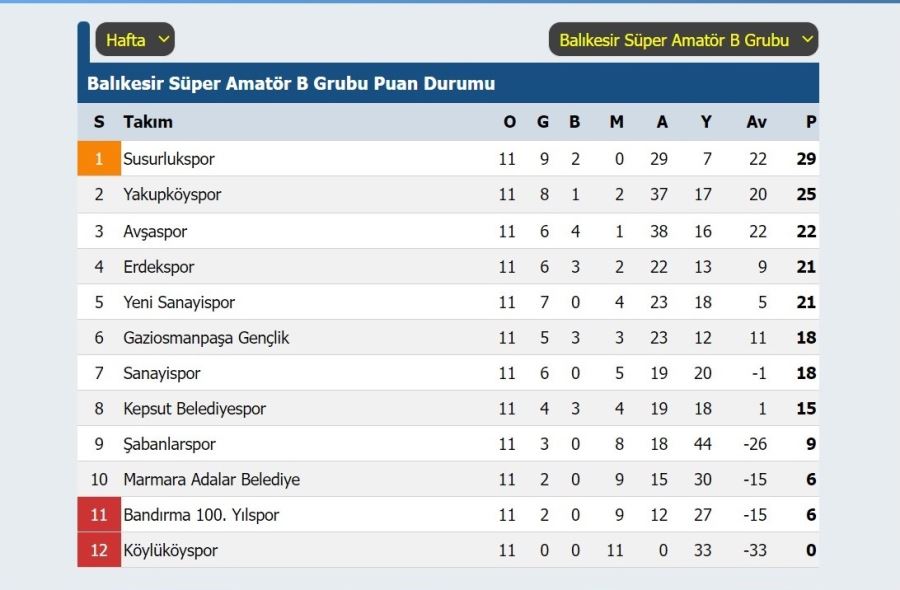Select Gaziosmanpaşa Gençlik team name
Image resolution: width=900 pixels, height=590 pixels.
[206, 338]
